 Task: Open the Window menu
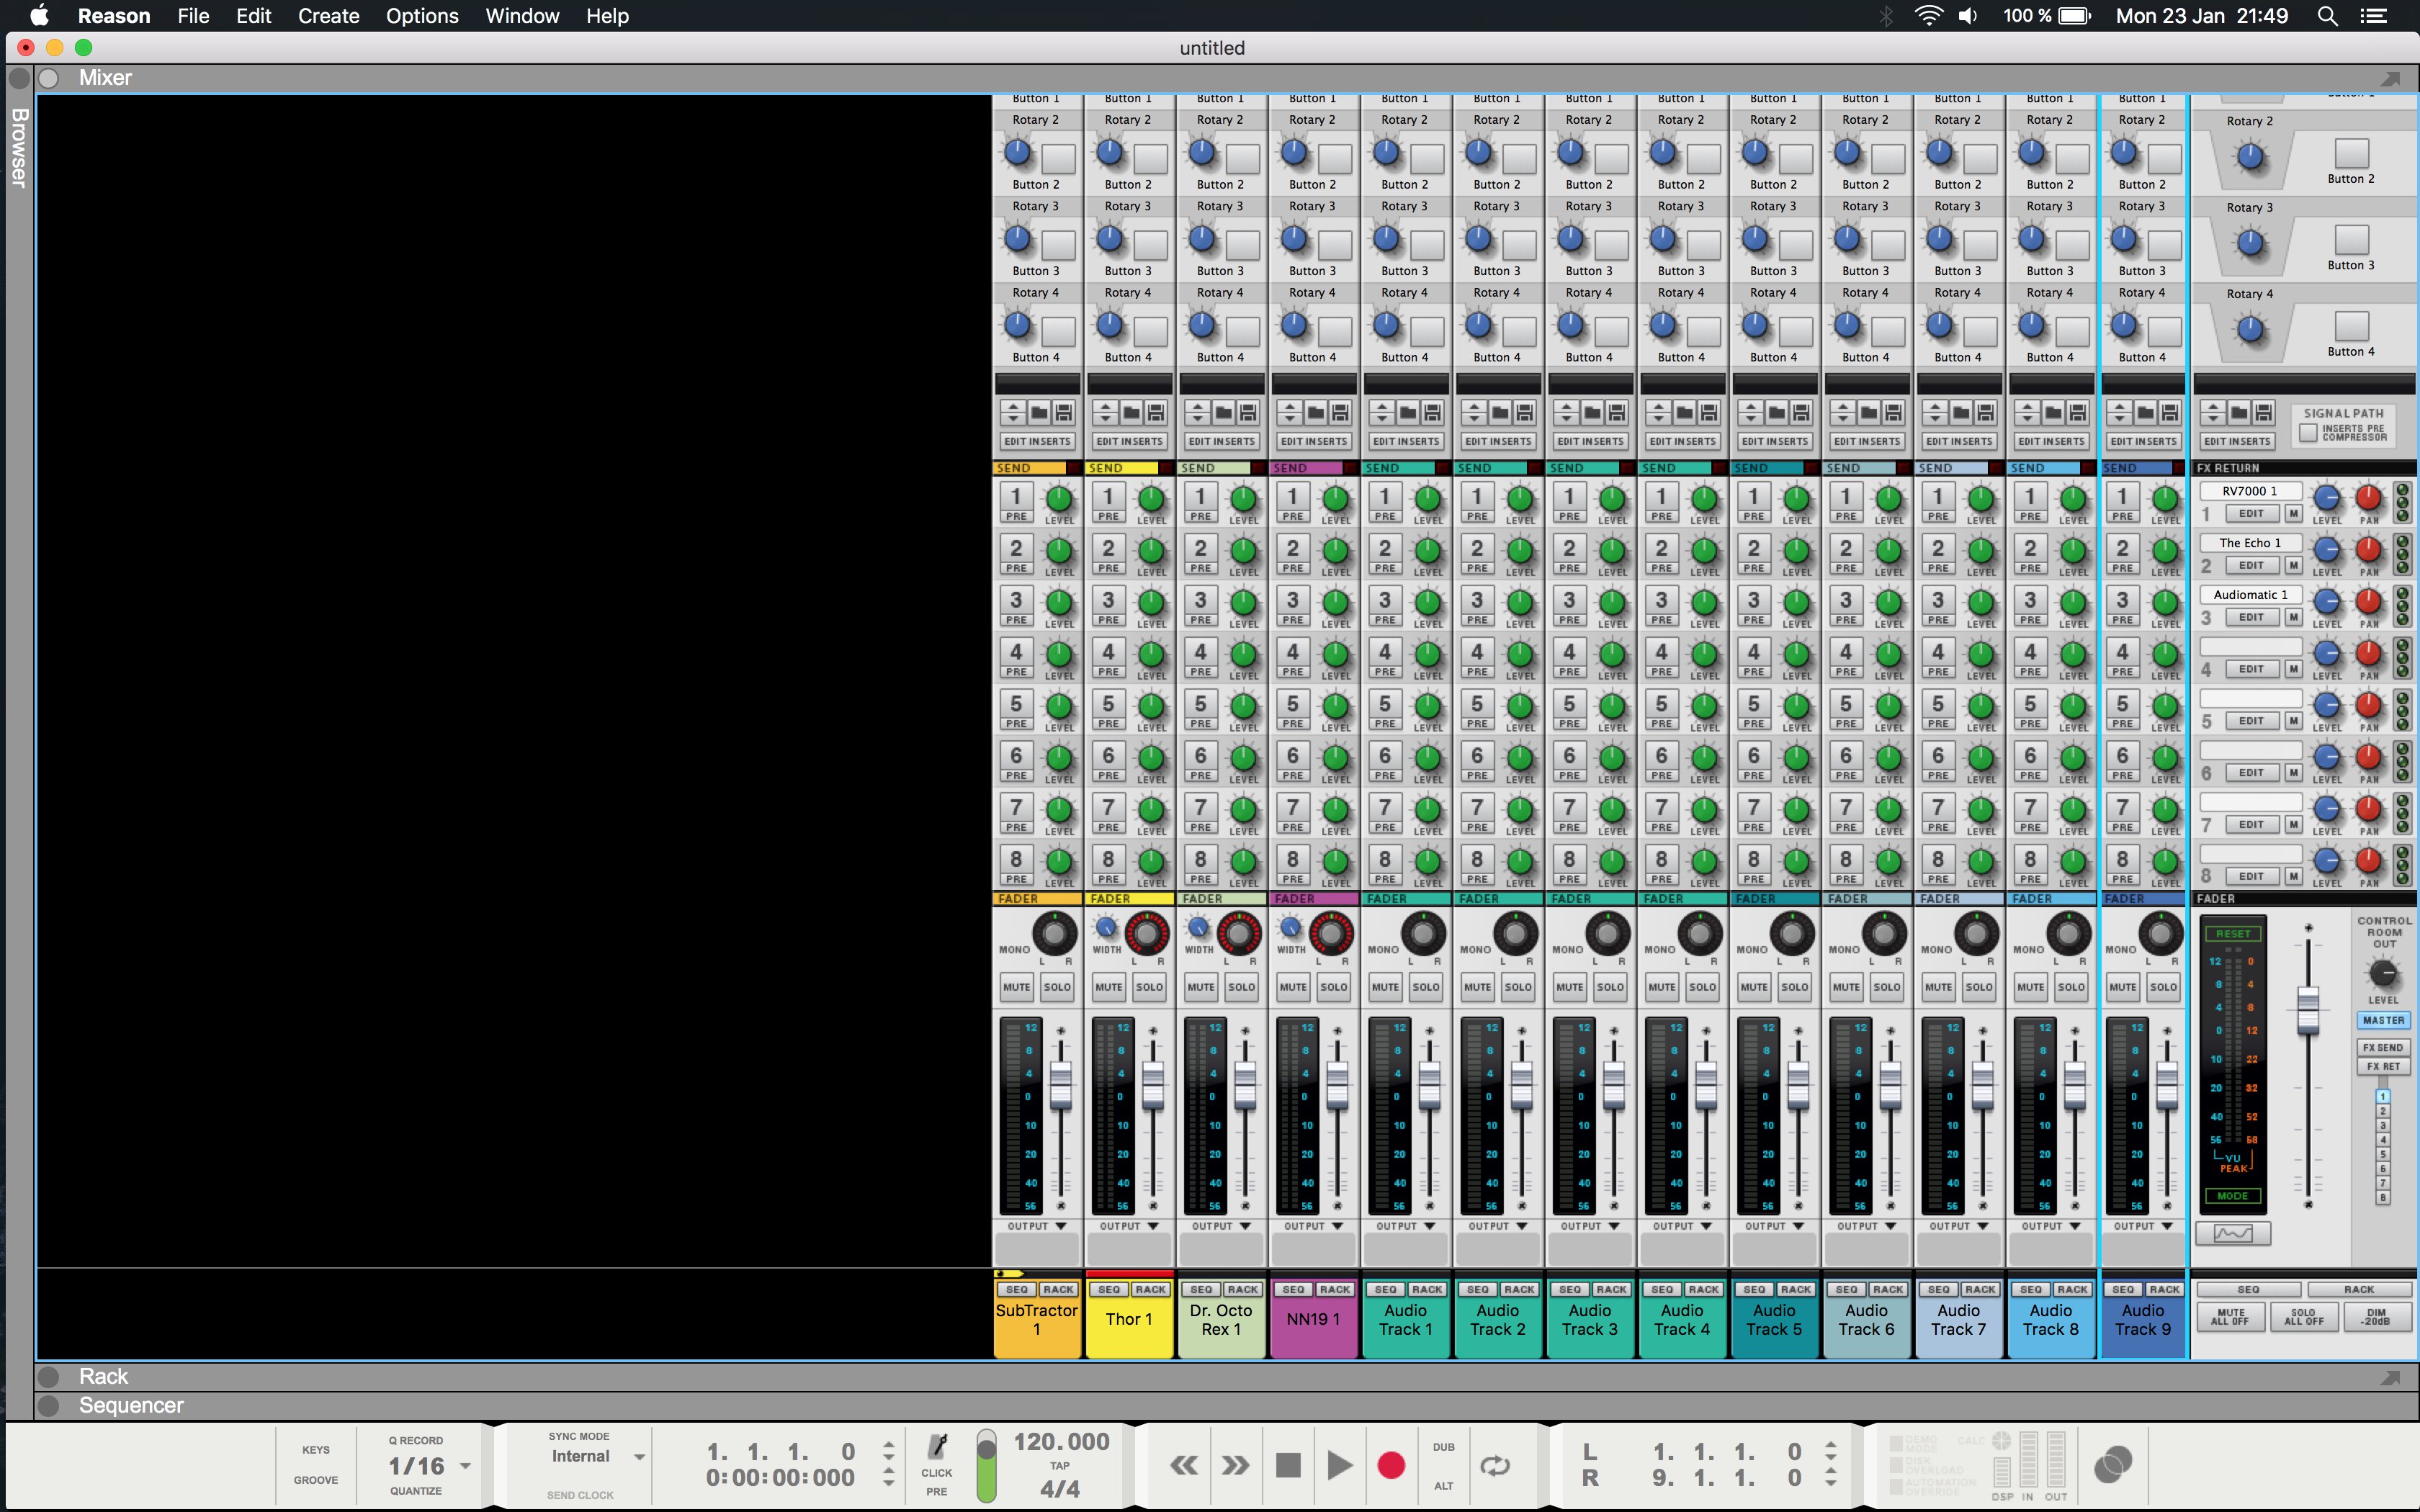click(x=522, y=16)
